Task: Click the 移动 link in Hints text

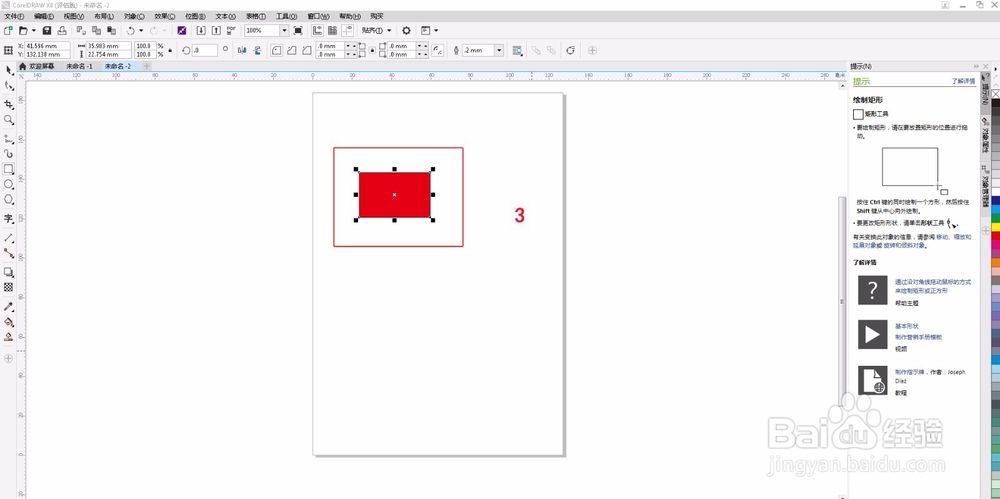Action: tap(941, 237)
